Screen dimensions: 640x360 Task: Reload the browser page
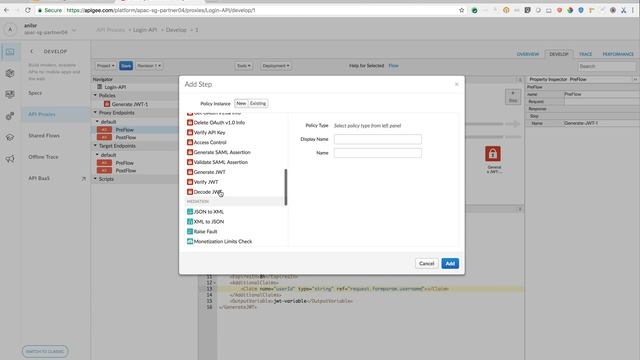tap(28, 10)
